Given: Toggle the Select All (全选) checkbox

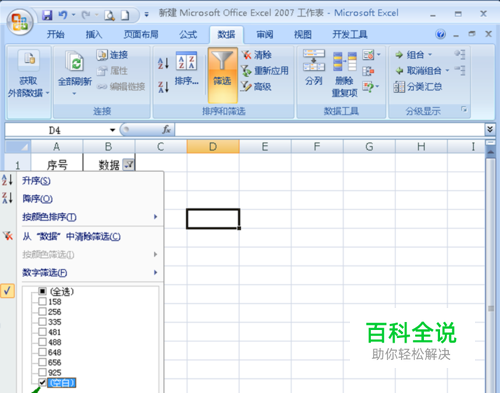Looking at the screenshot, I should (42, 292).
